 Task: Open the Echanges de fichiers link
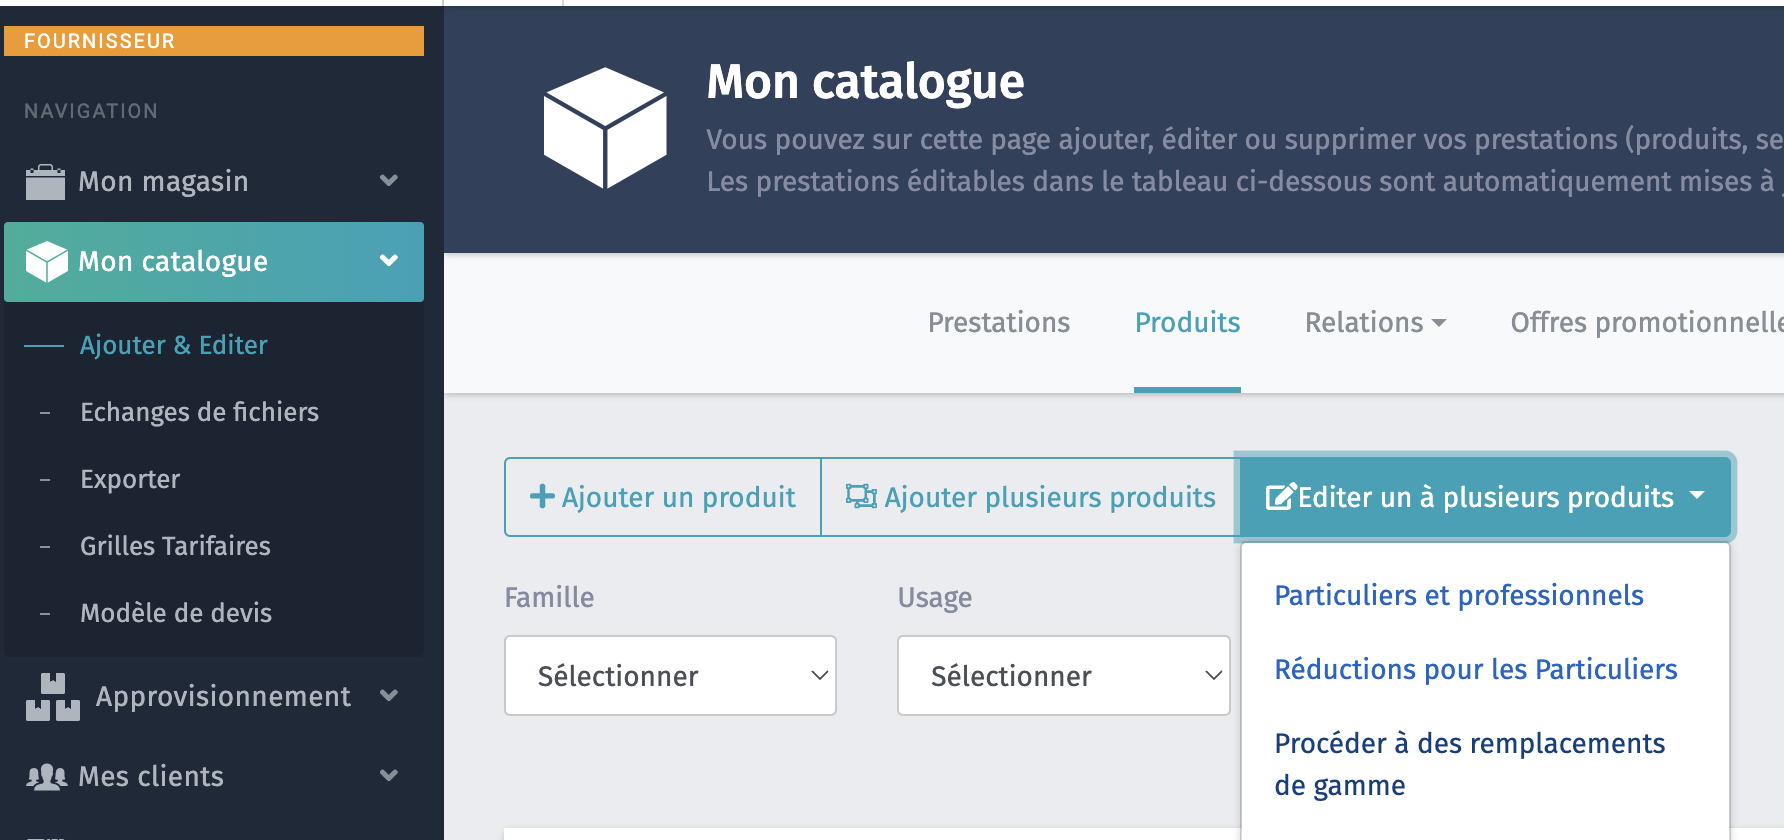click(199, 412)
